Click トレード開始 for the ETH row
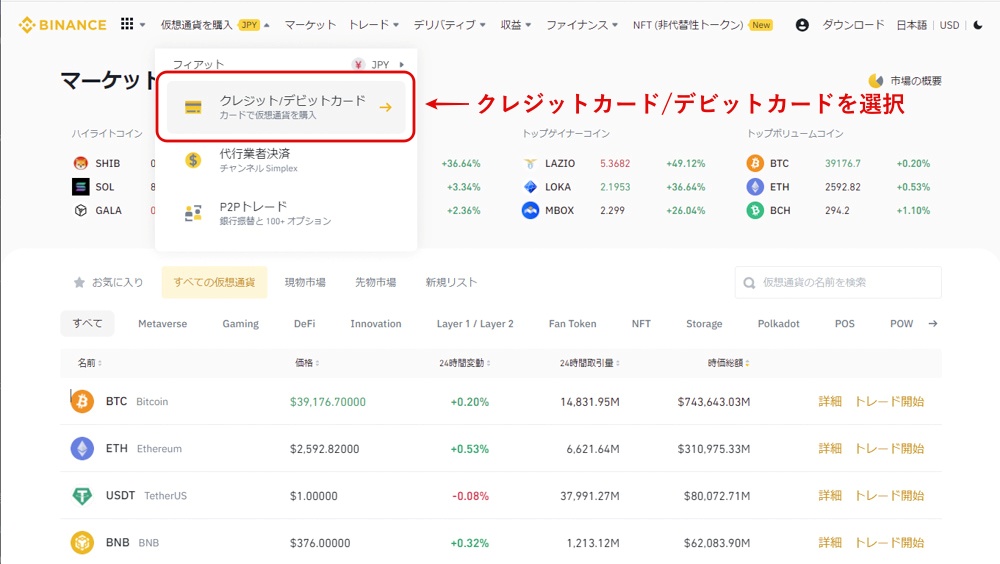This screenshot has height=564, width=1000. pos(889,449)
